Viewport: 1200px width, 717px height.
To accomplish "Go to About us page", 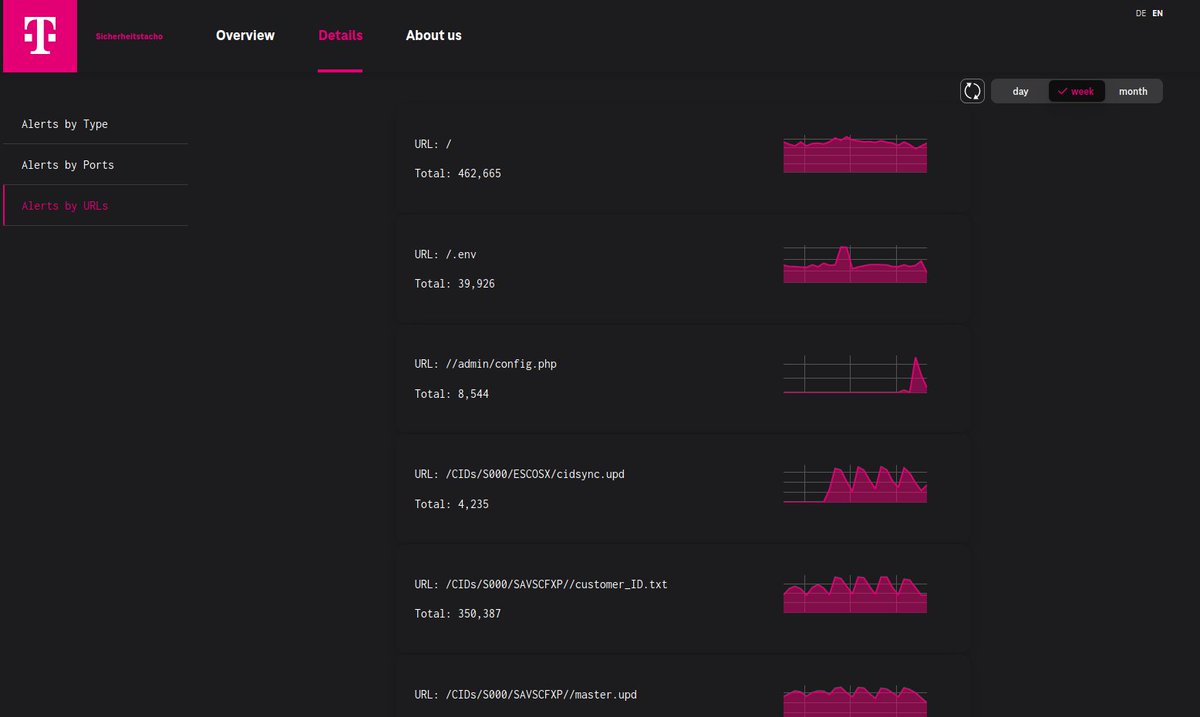I will point(434,35).
